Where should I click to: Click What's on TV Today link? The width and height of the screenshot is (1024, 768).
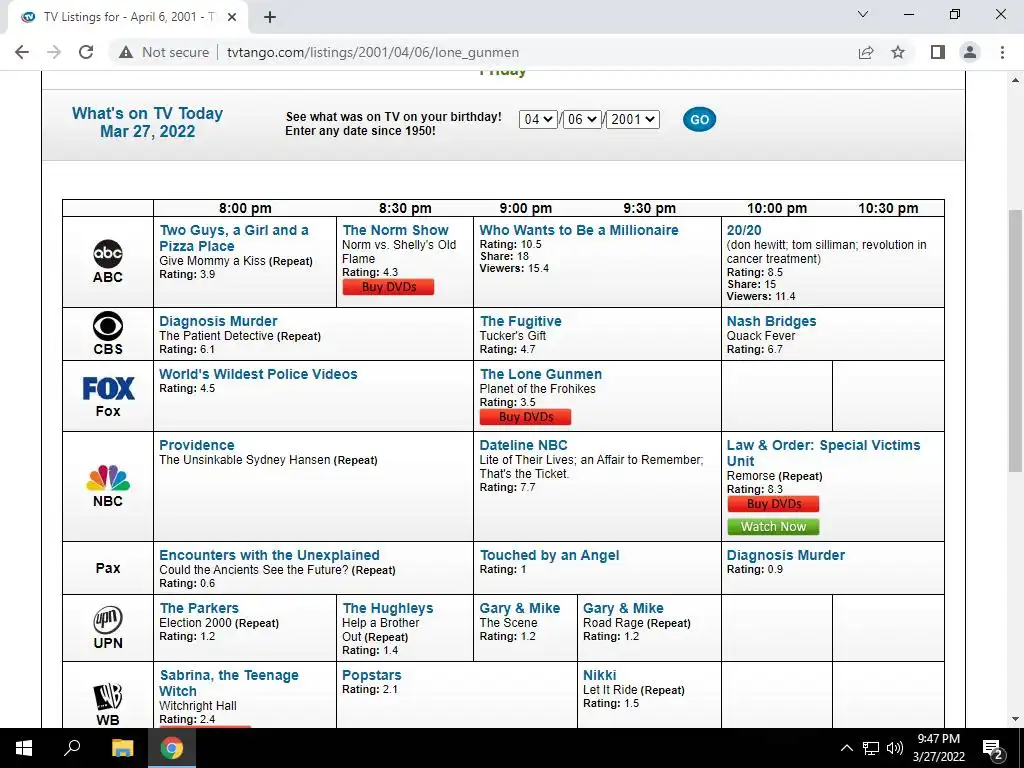(148, 122)
